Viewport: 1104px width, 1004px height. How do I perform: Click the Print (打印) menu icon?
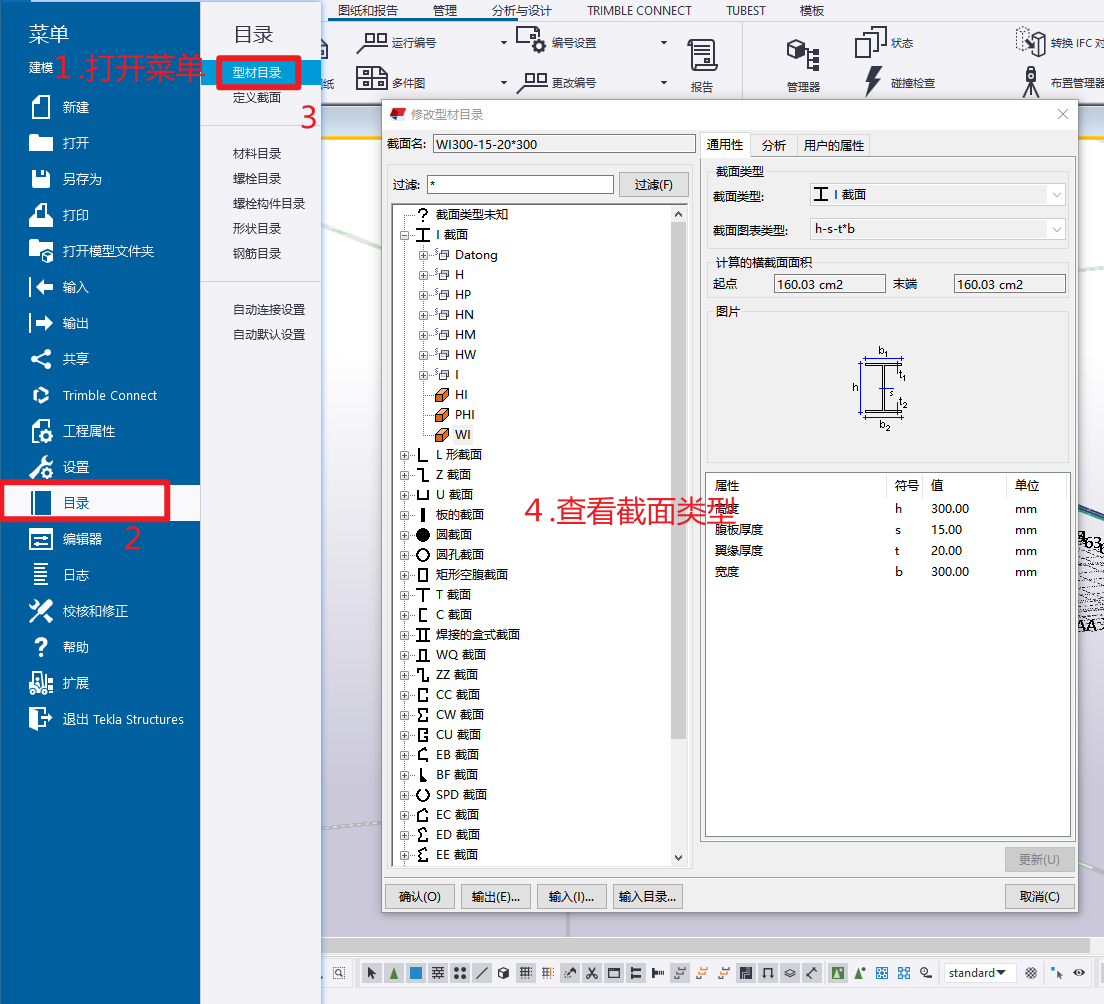pos(41,215)
